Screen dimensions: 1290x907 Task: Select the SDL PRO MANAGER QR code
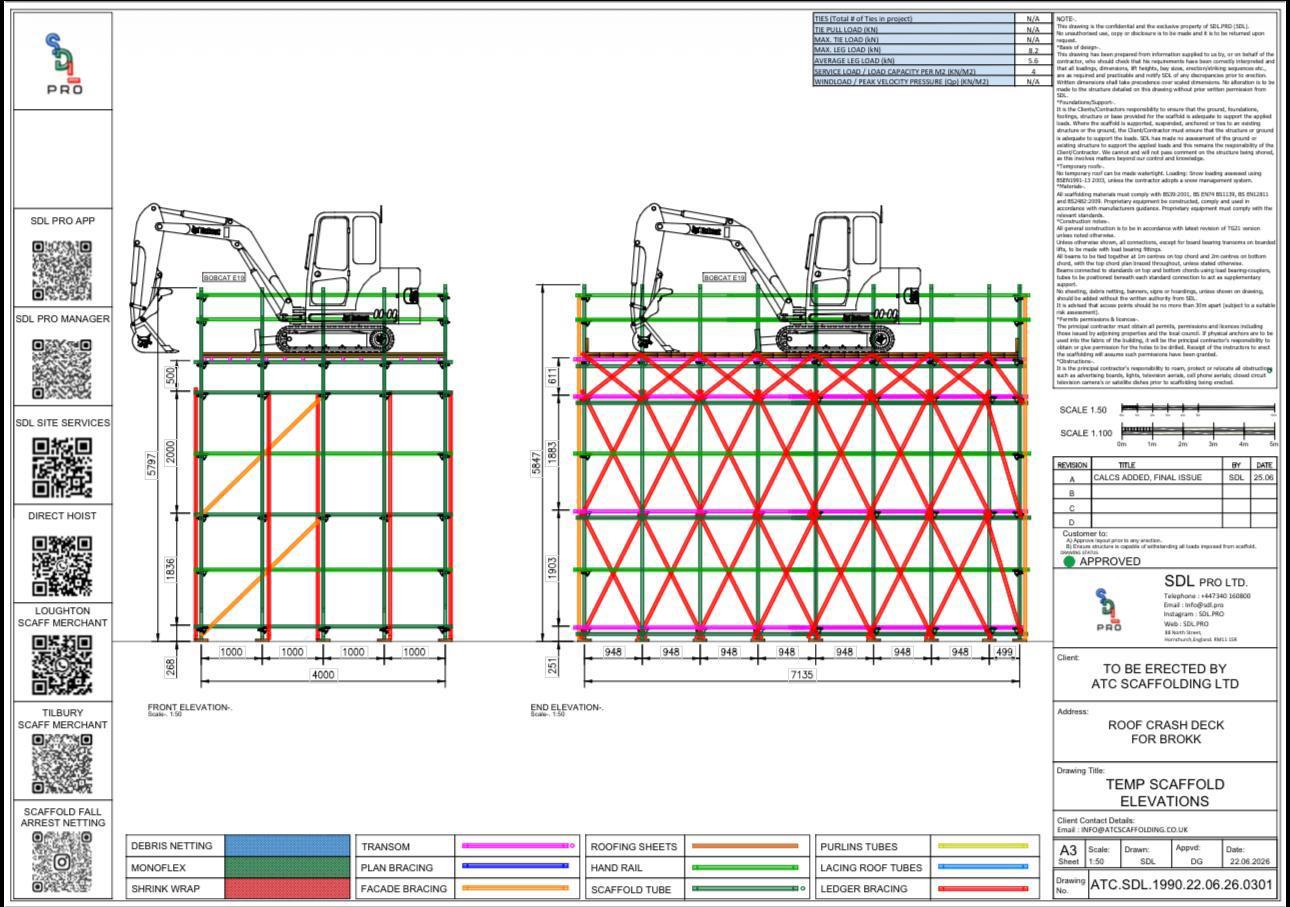pos(62,368)
